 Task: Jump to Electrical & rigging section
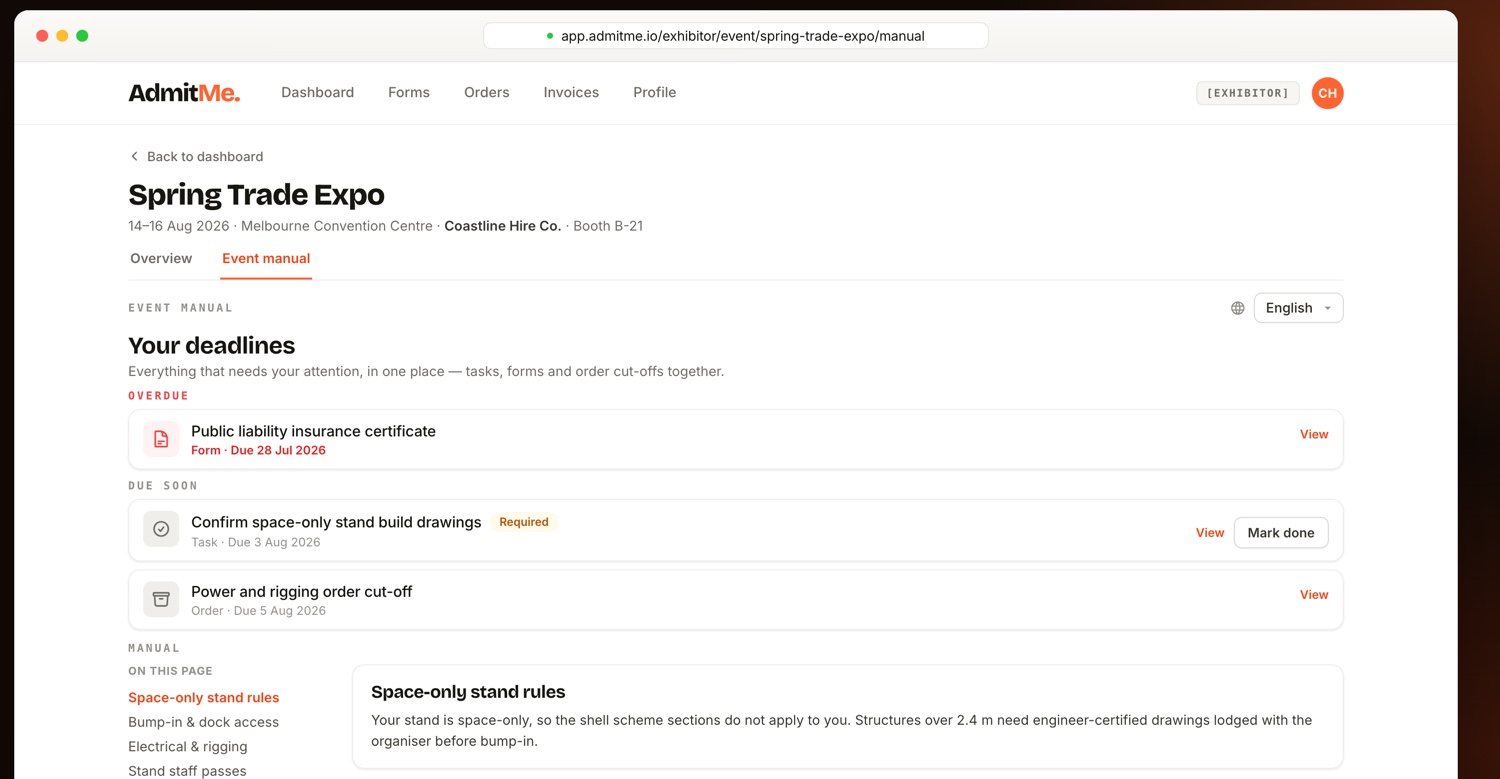[187, 746]
